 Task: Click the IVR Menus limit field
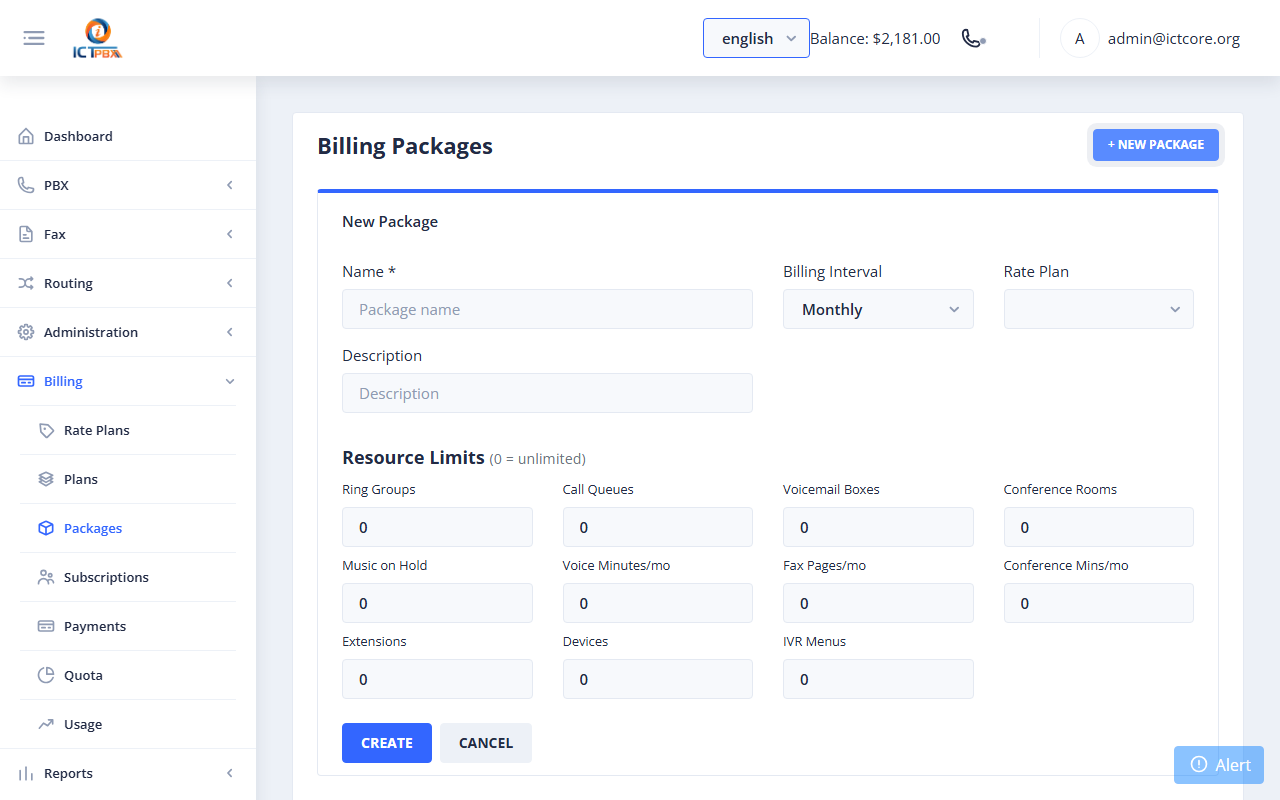coord(878,679)
